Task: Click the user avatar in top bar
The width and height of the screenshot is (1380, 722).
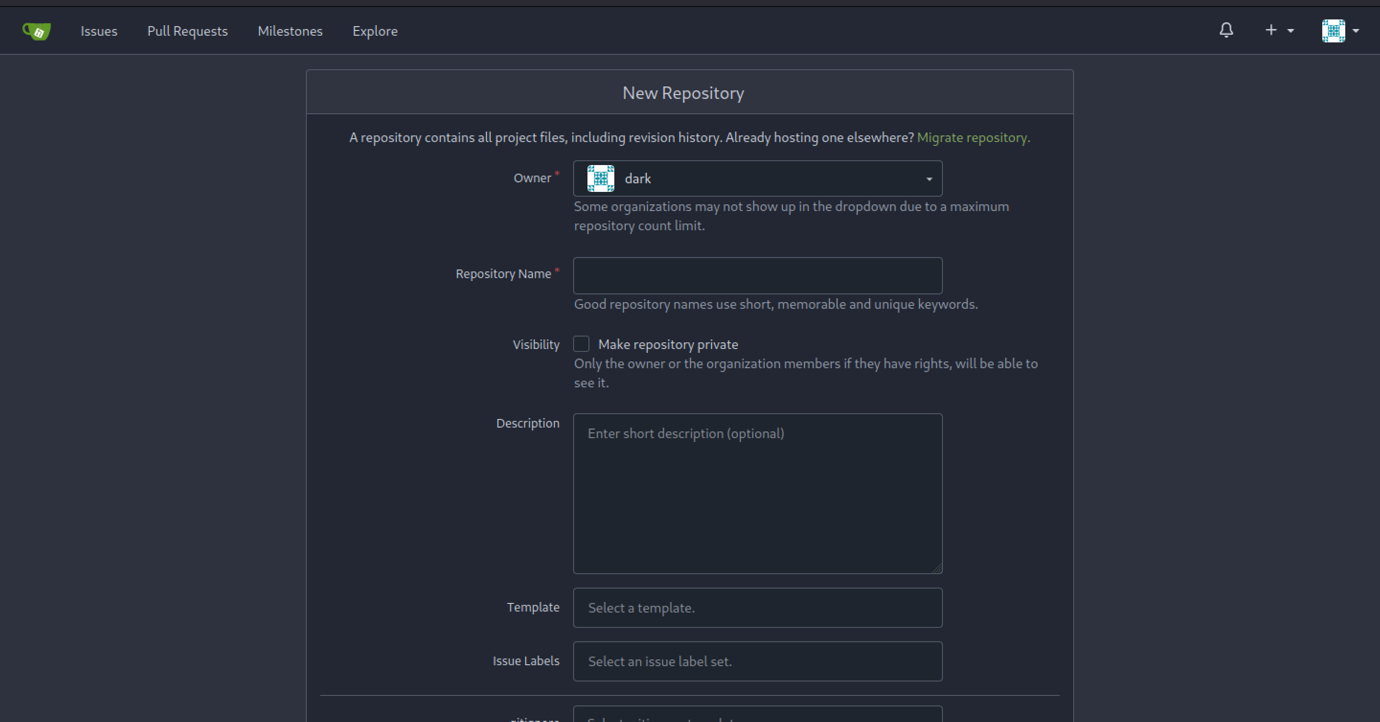Action: click(x=1333, y=31)
